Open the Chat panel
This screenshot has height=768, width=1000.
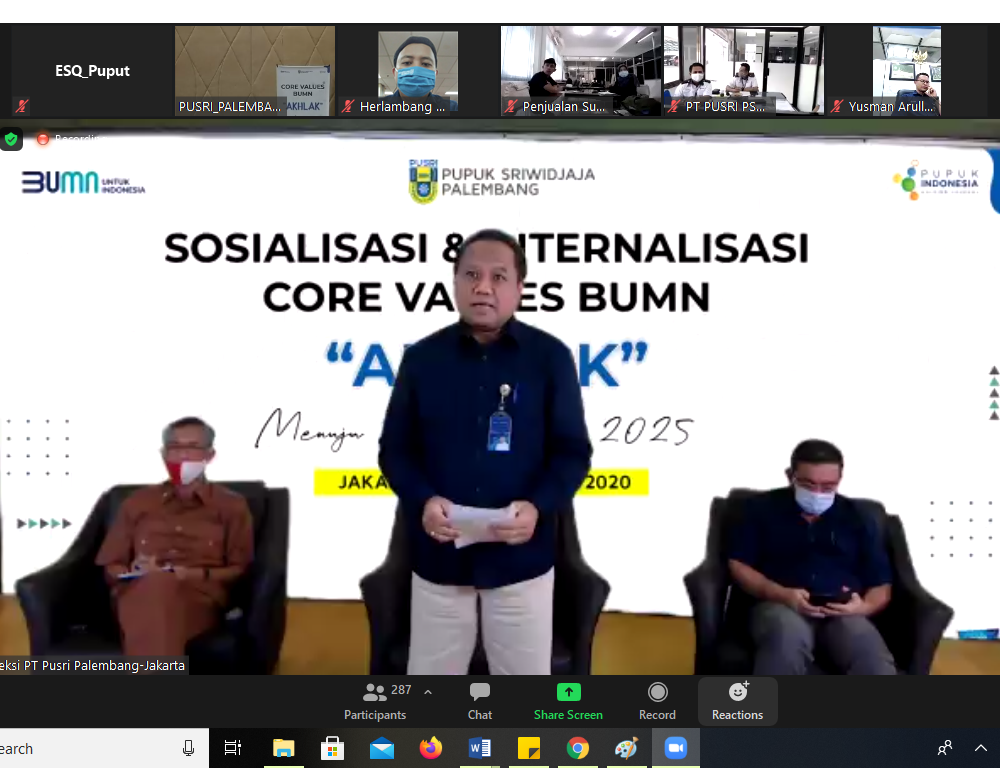(x=480, y=701)
